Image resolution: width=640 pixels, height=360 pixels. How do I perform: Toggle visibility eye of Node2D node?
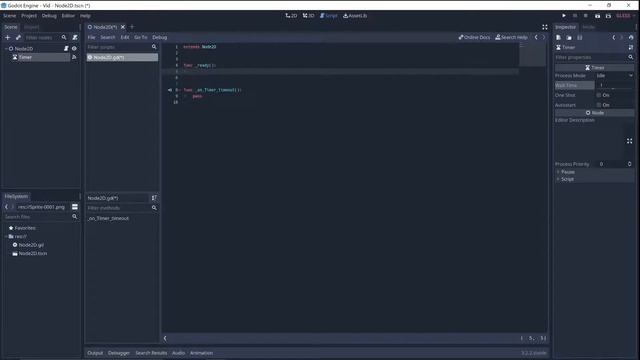74,48
